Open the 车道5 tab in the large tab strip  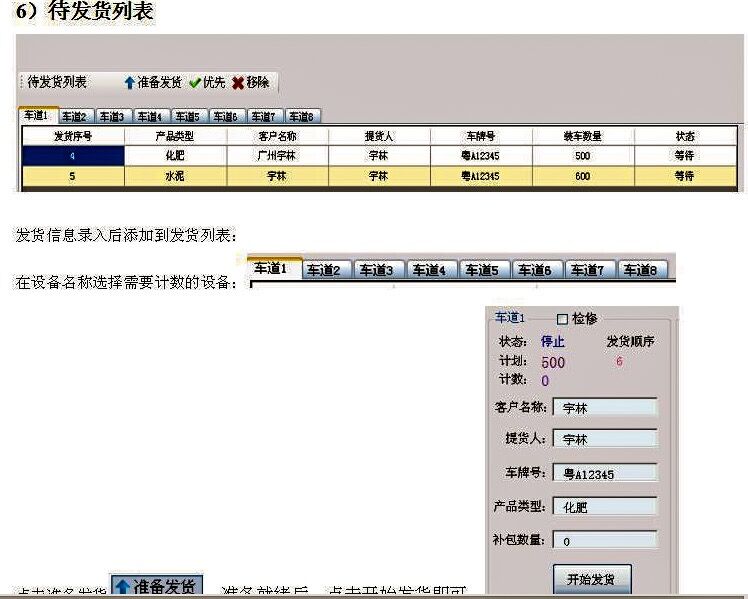pos(483,270)
